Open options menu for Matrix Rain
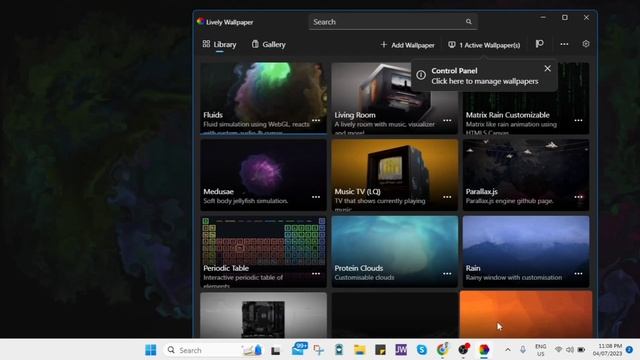 (578, 120)
